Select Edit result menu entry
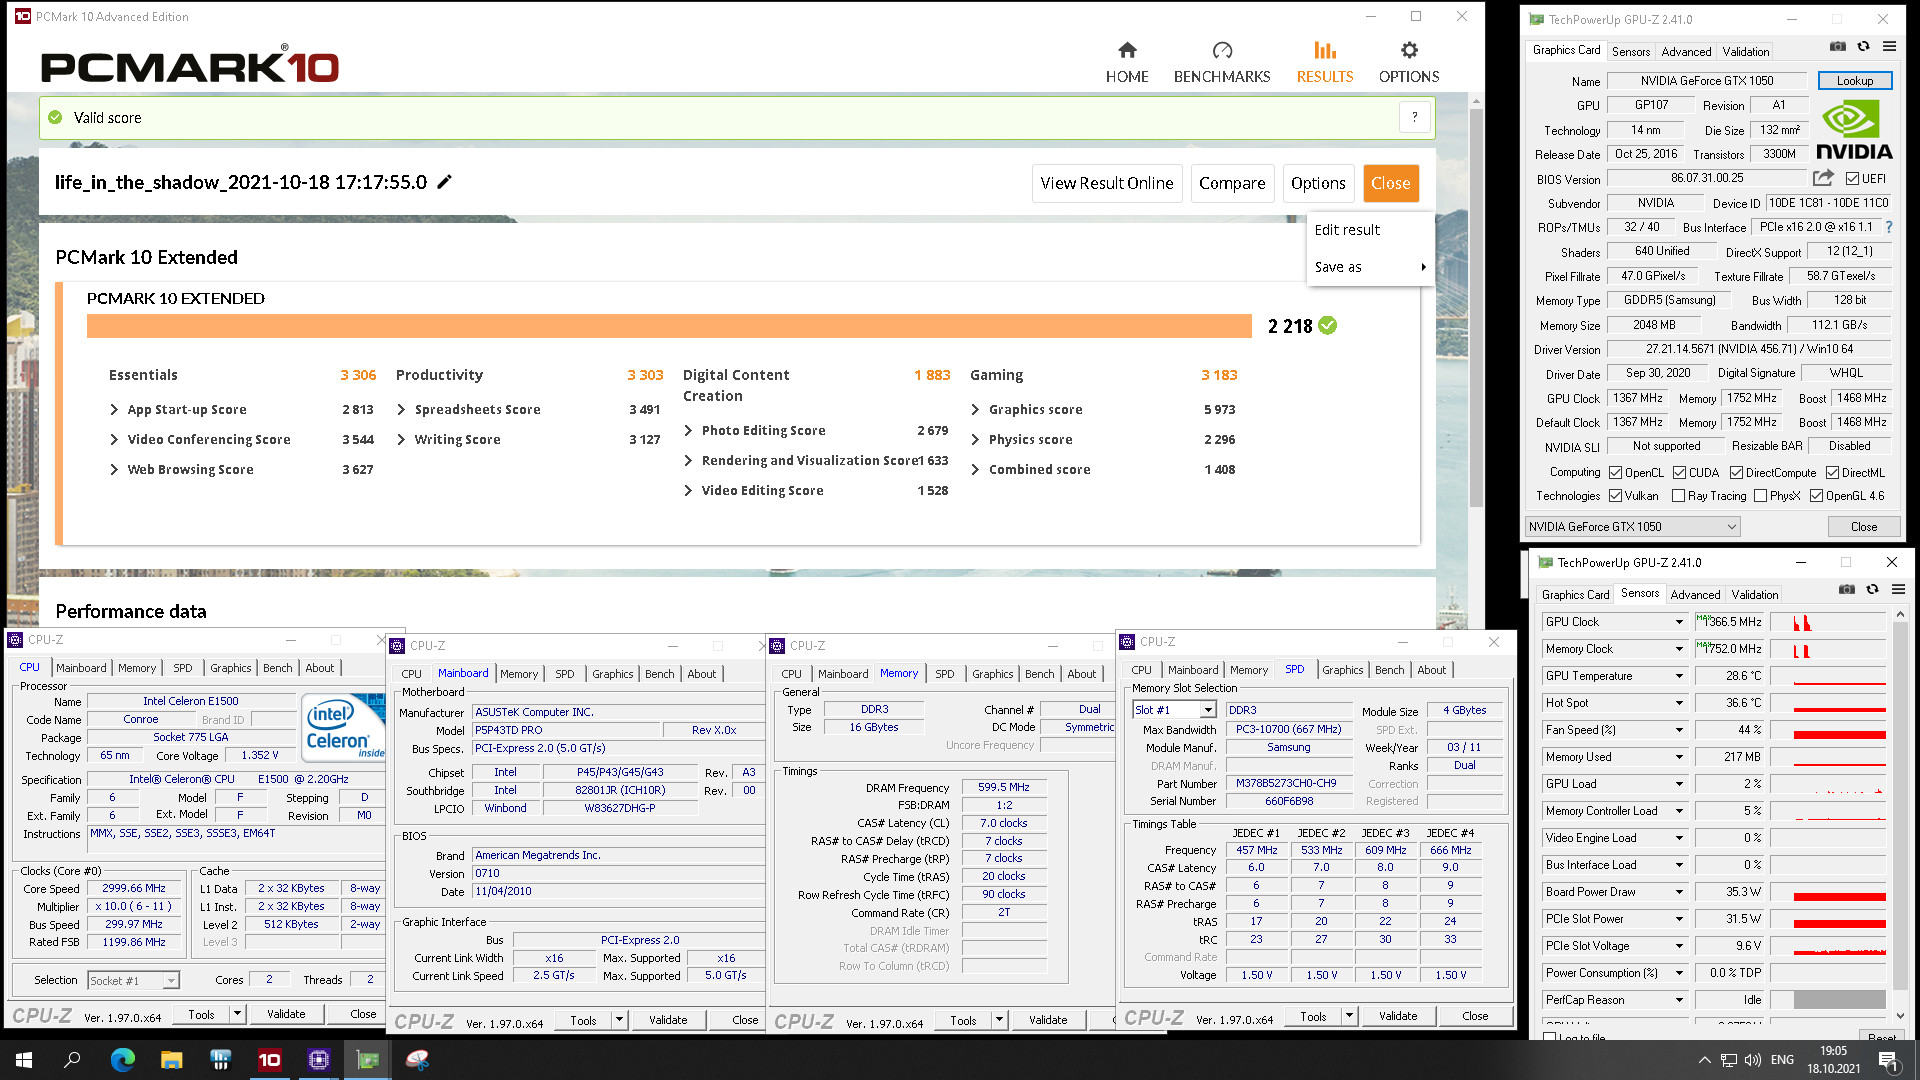This screenshot has width=1920, height=1080. (1369, 230)
